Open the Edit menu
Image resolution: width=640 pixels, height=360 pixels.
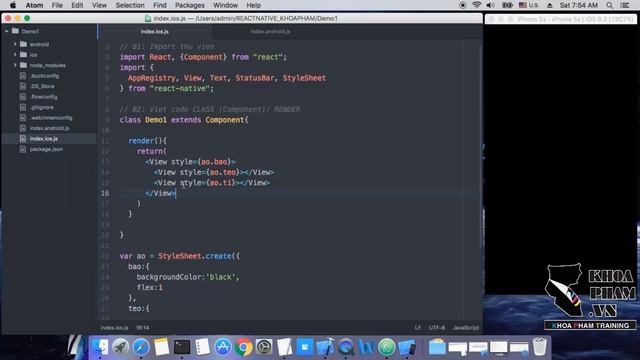(77, 5)
